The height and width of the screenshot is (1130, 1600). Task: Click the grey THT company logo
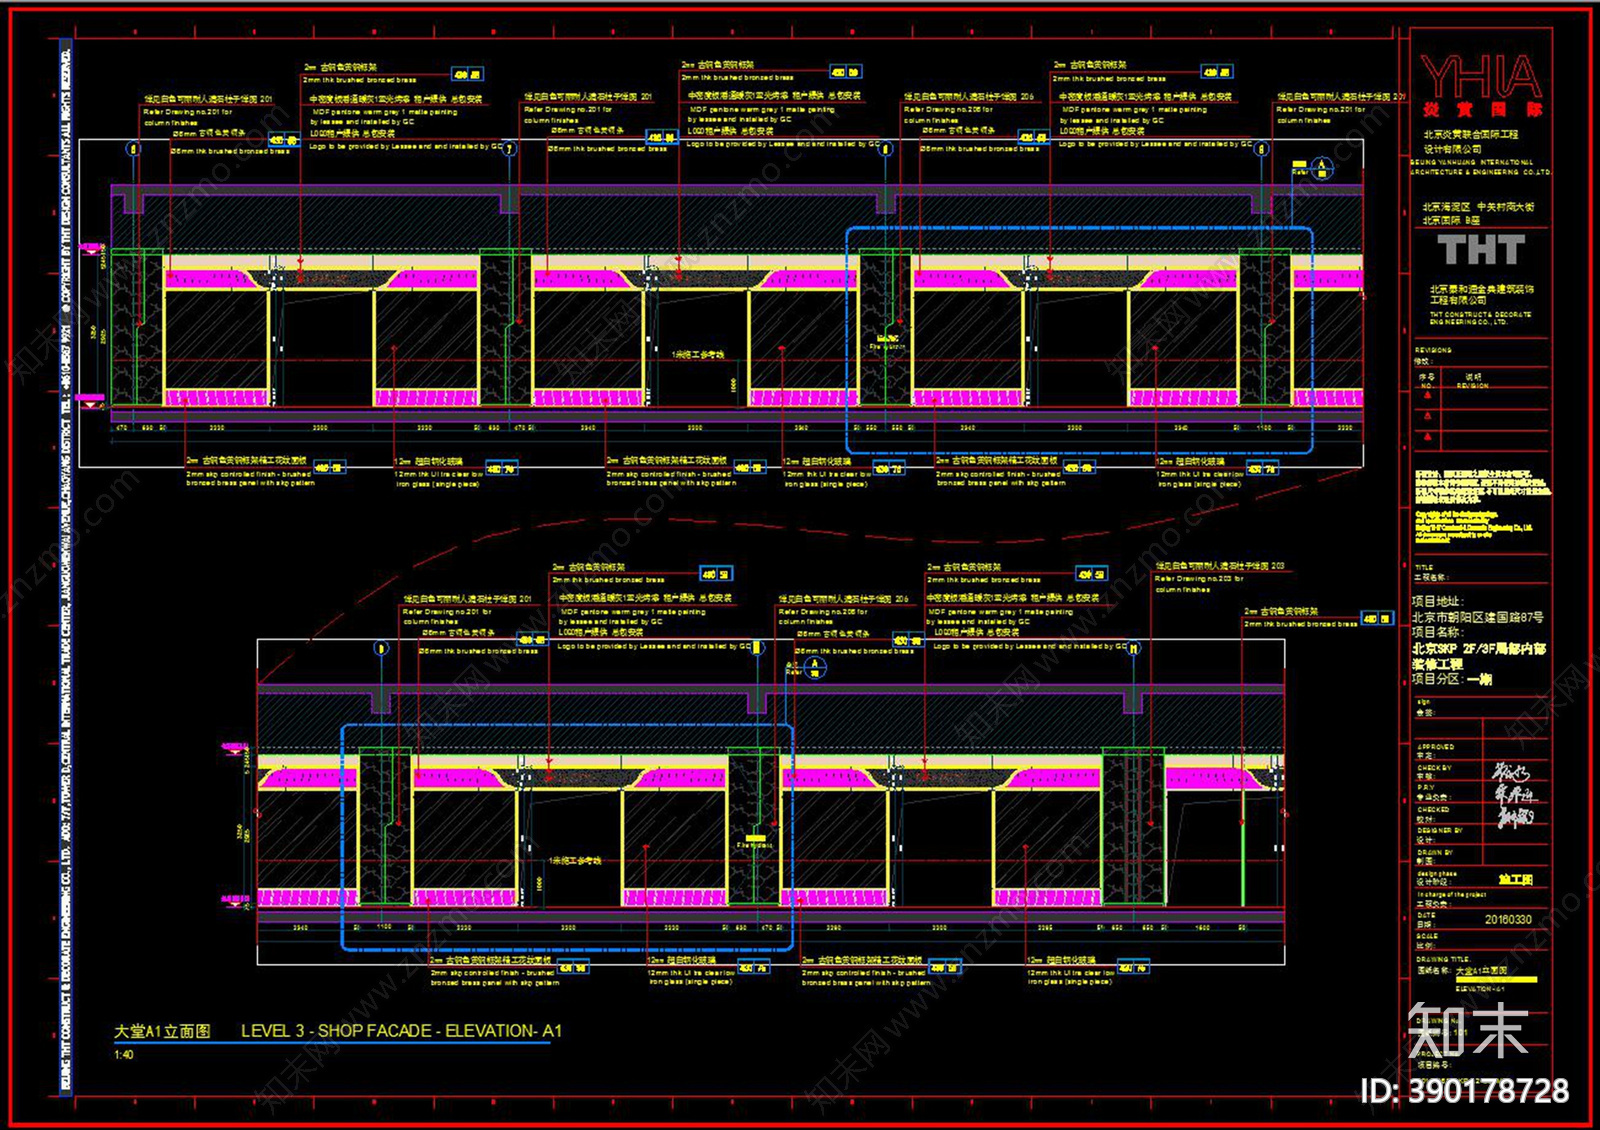point(1481,250)
